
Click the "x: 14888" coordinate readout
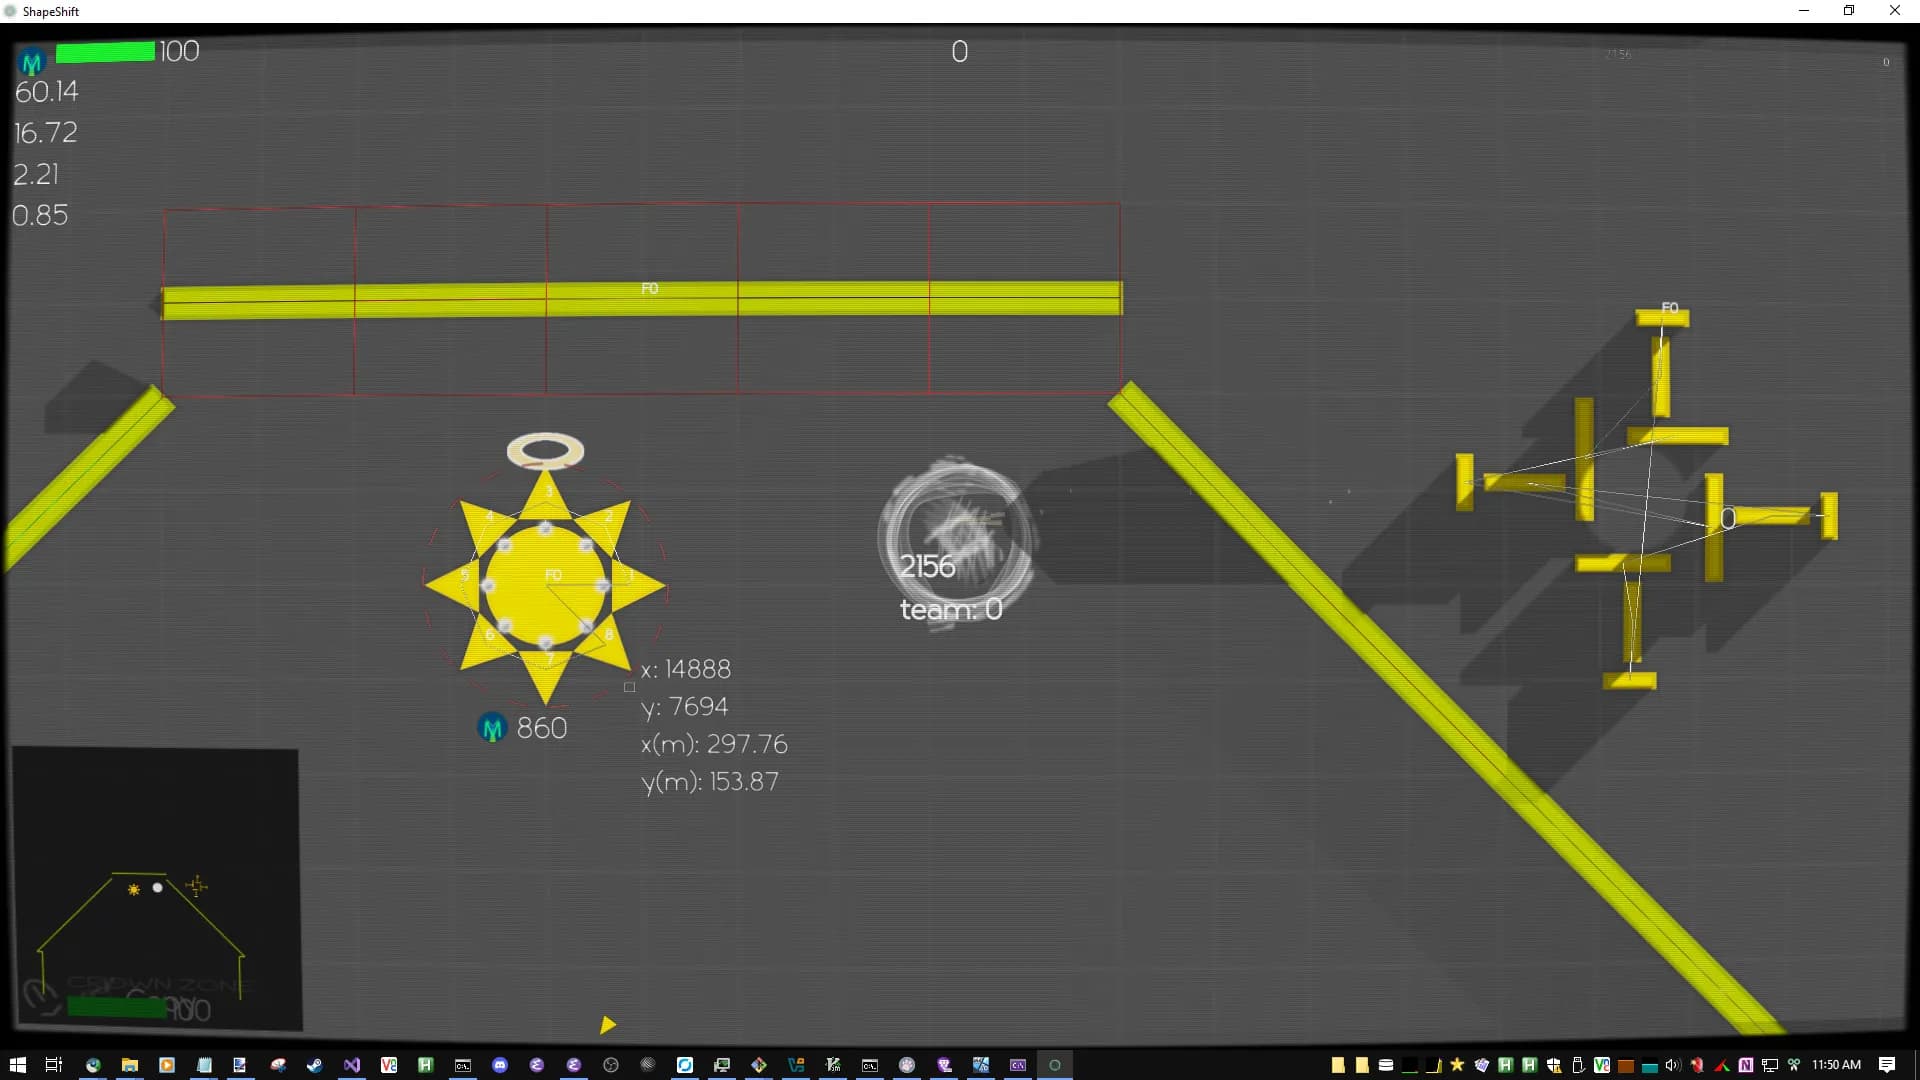pos(686,669)
